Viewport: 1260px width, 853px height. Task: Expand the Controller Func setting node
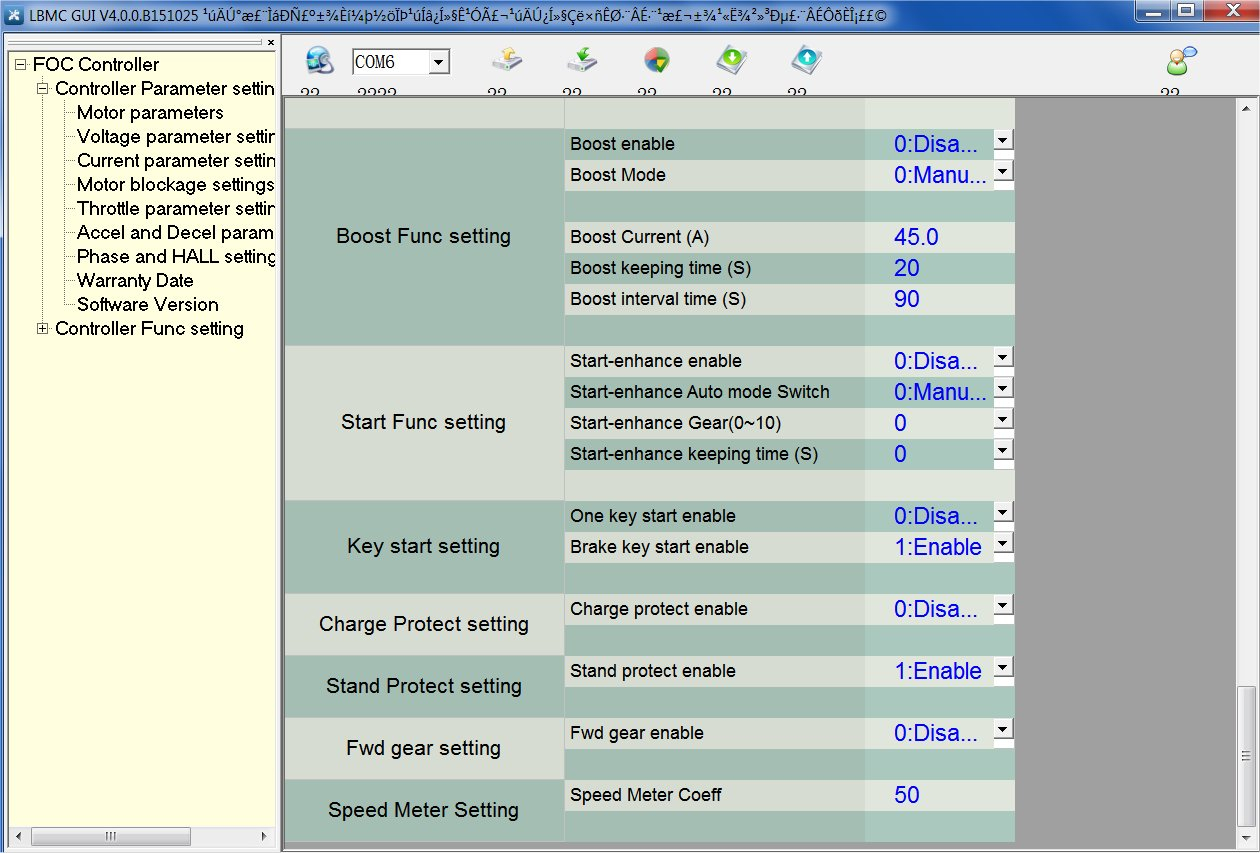tap(43, 329)
